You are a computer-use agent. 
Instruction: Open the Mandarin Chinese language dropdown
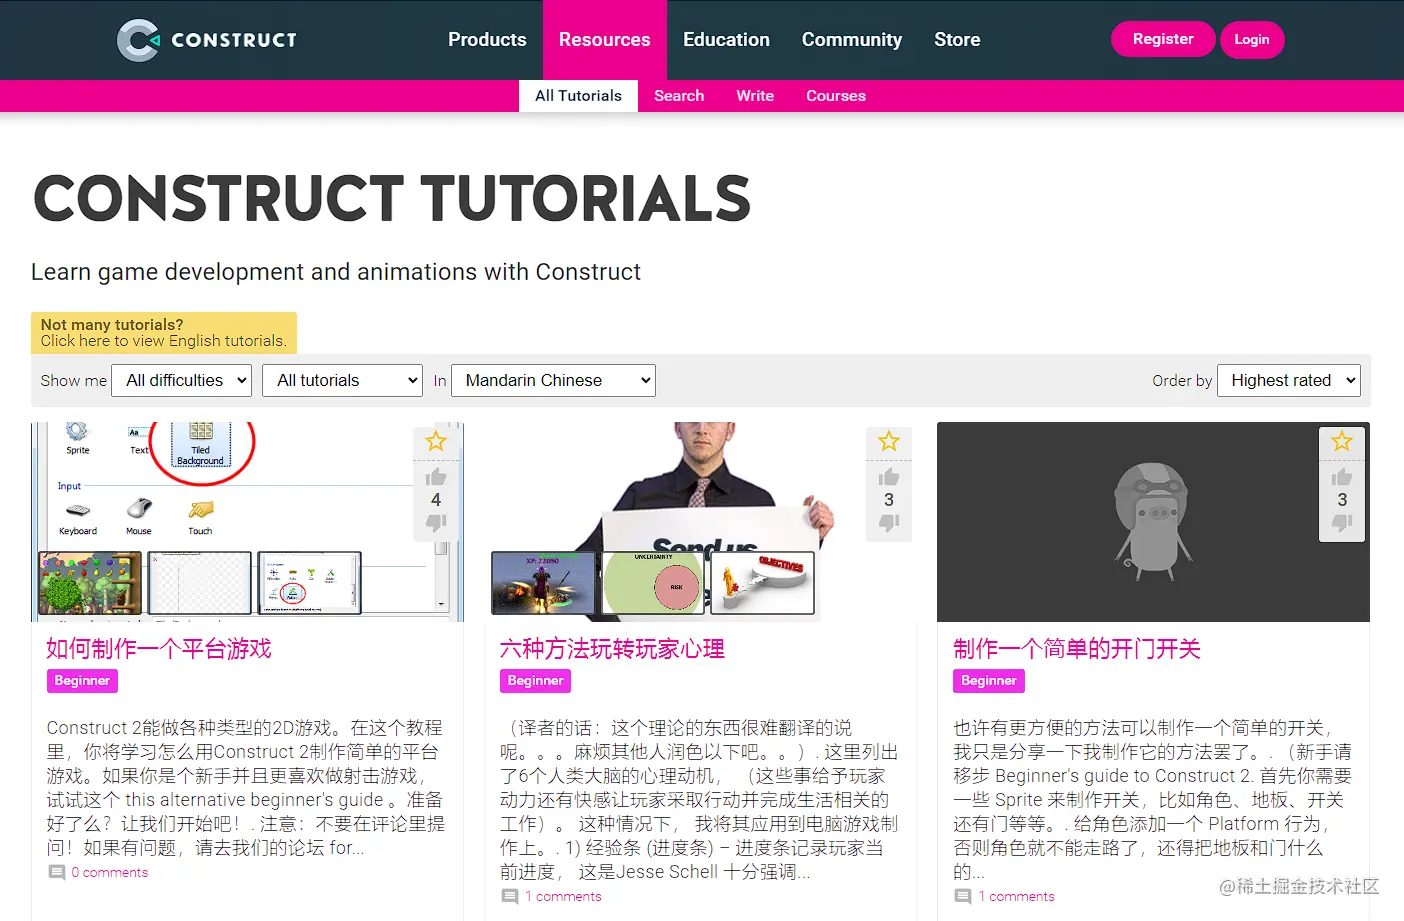(553, 380)
